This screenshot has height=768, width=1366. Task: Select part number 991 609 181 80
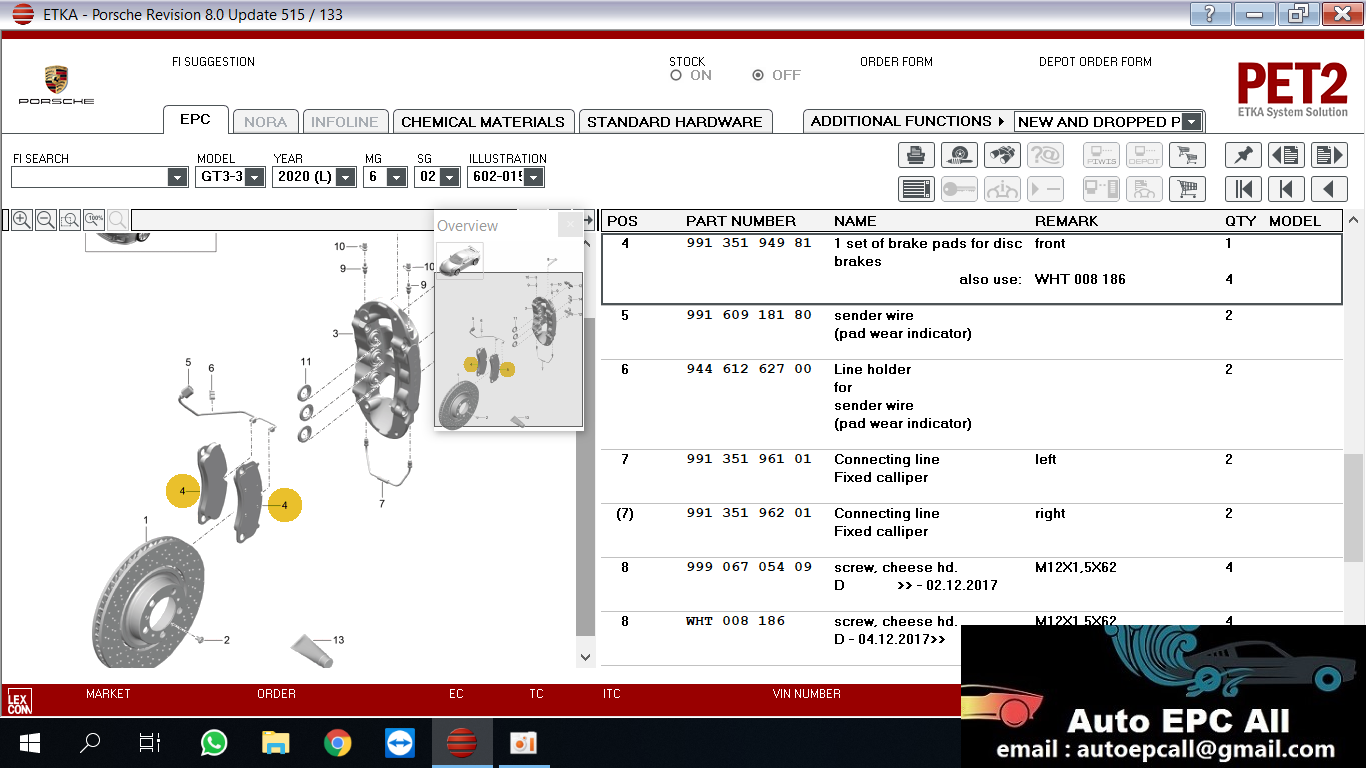pyautogui.click(x=749, y=315)
